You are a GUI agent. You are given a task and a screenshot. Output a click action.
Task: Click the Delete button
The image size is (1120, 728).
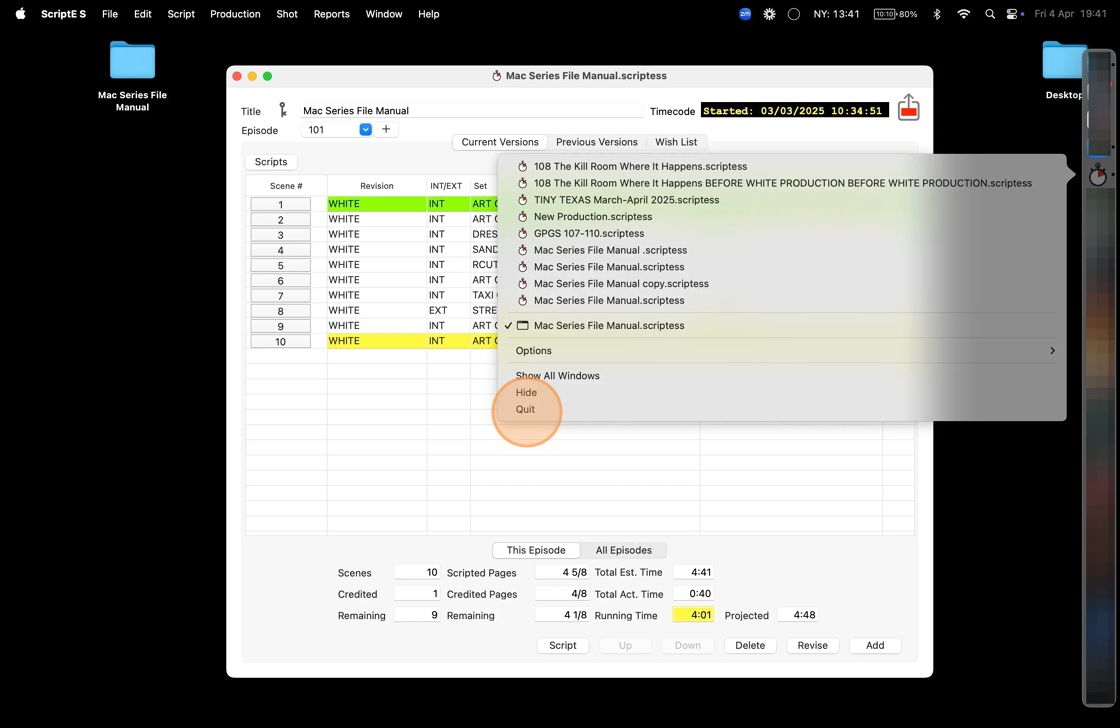(x=750, y=645)
